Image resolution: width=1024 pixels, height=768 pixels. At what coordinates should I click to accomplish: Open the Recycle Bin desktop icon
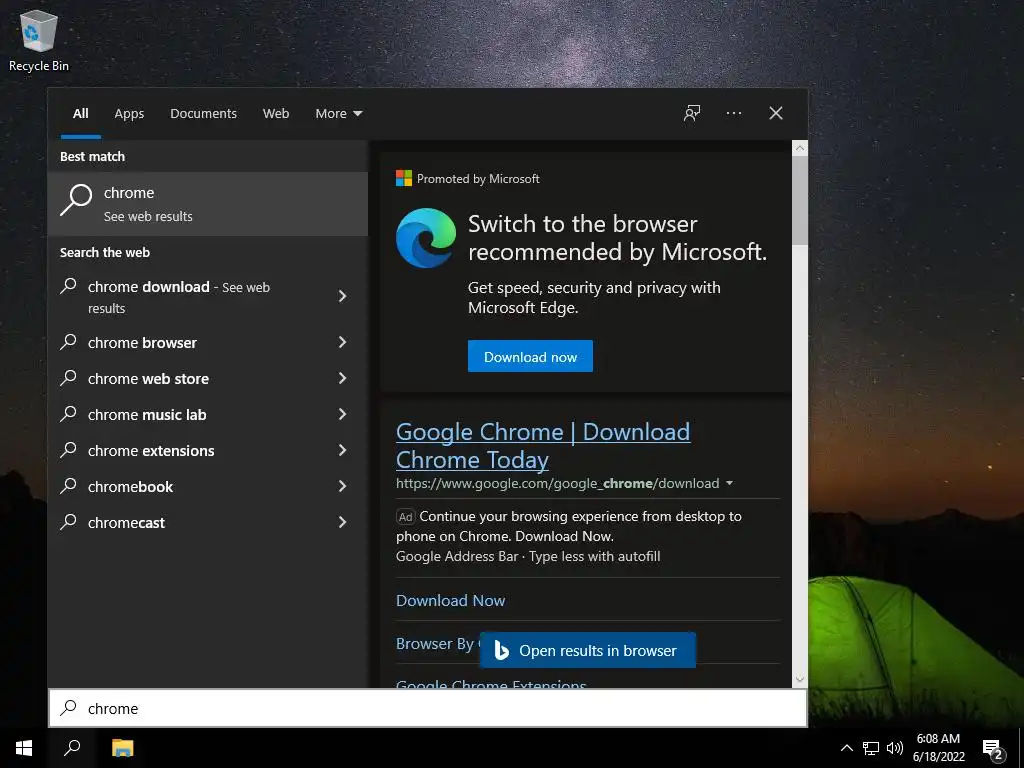click(x=39, y=40)
